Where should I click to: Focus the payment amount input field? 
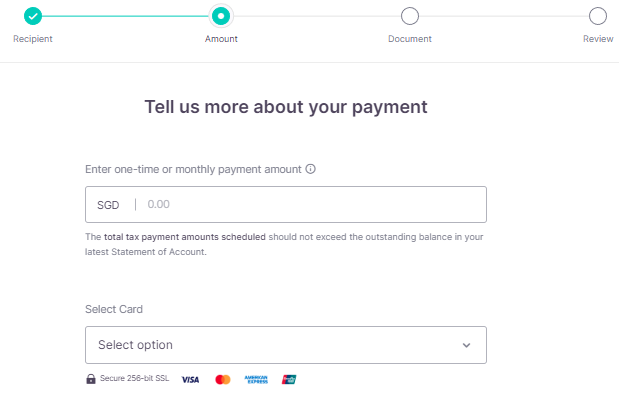point(310,205)
